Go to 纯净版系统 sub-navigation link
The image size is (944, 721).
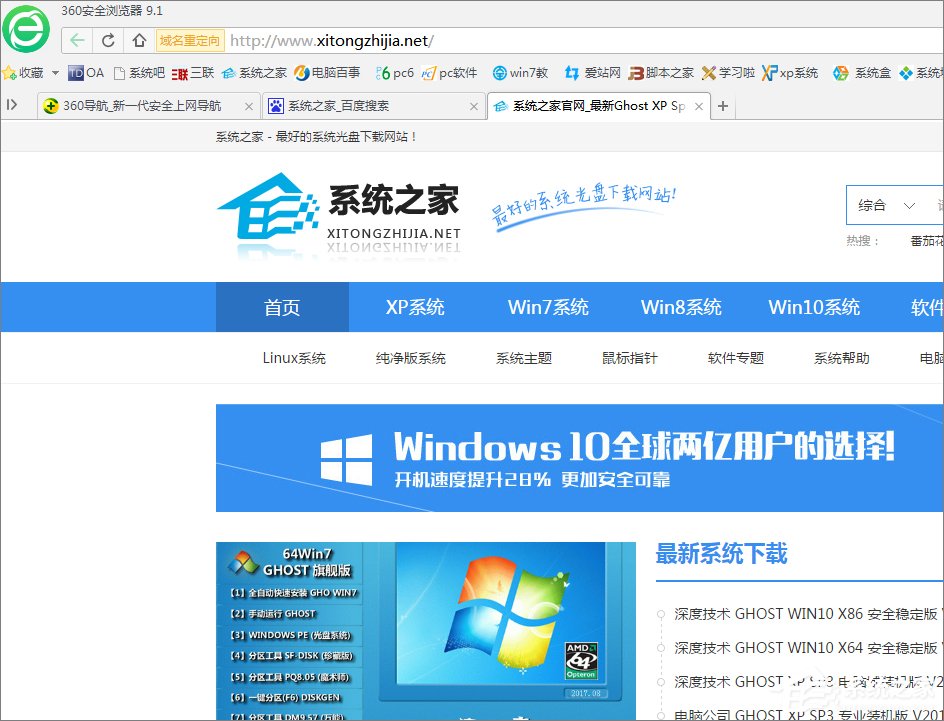click(411, 358)
